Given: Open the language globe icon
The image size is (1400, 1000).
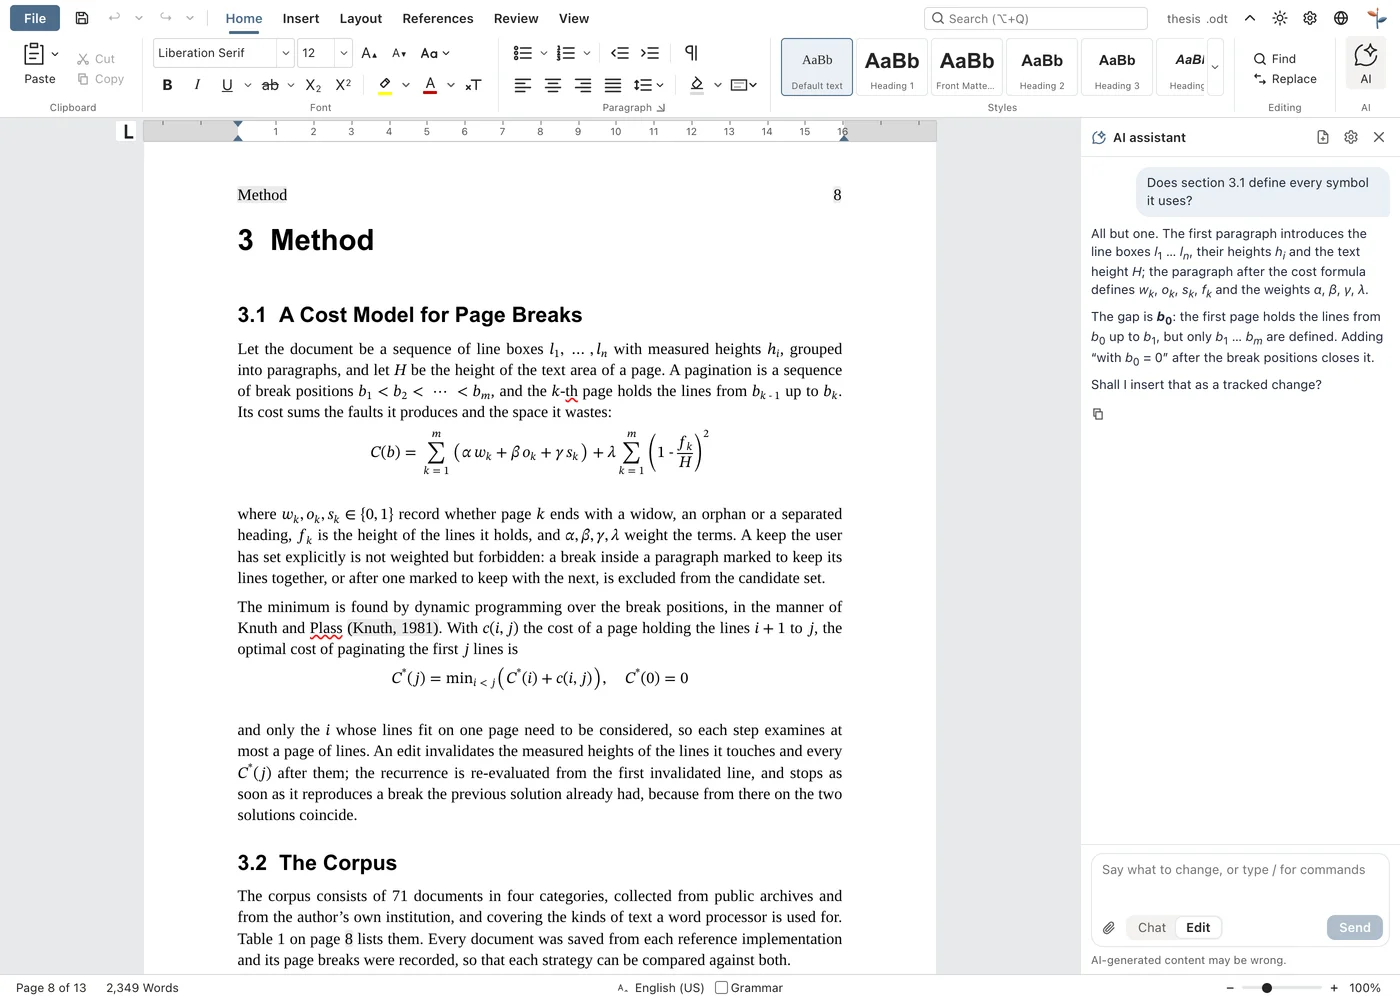Looking at the screenshot, I should 1341,18.
